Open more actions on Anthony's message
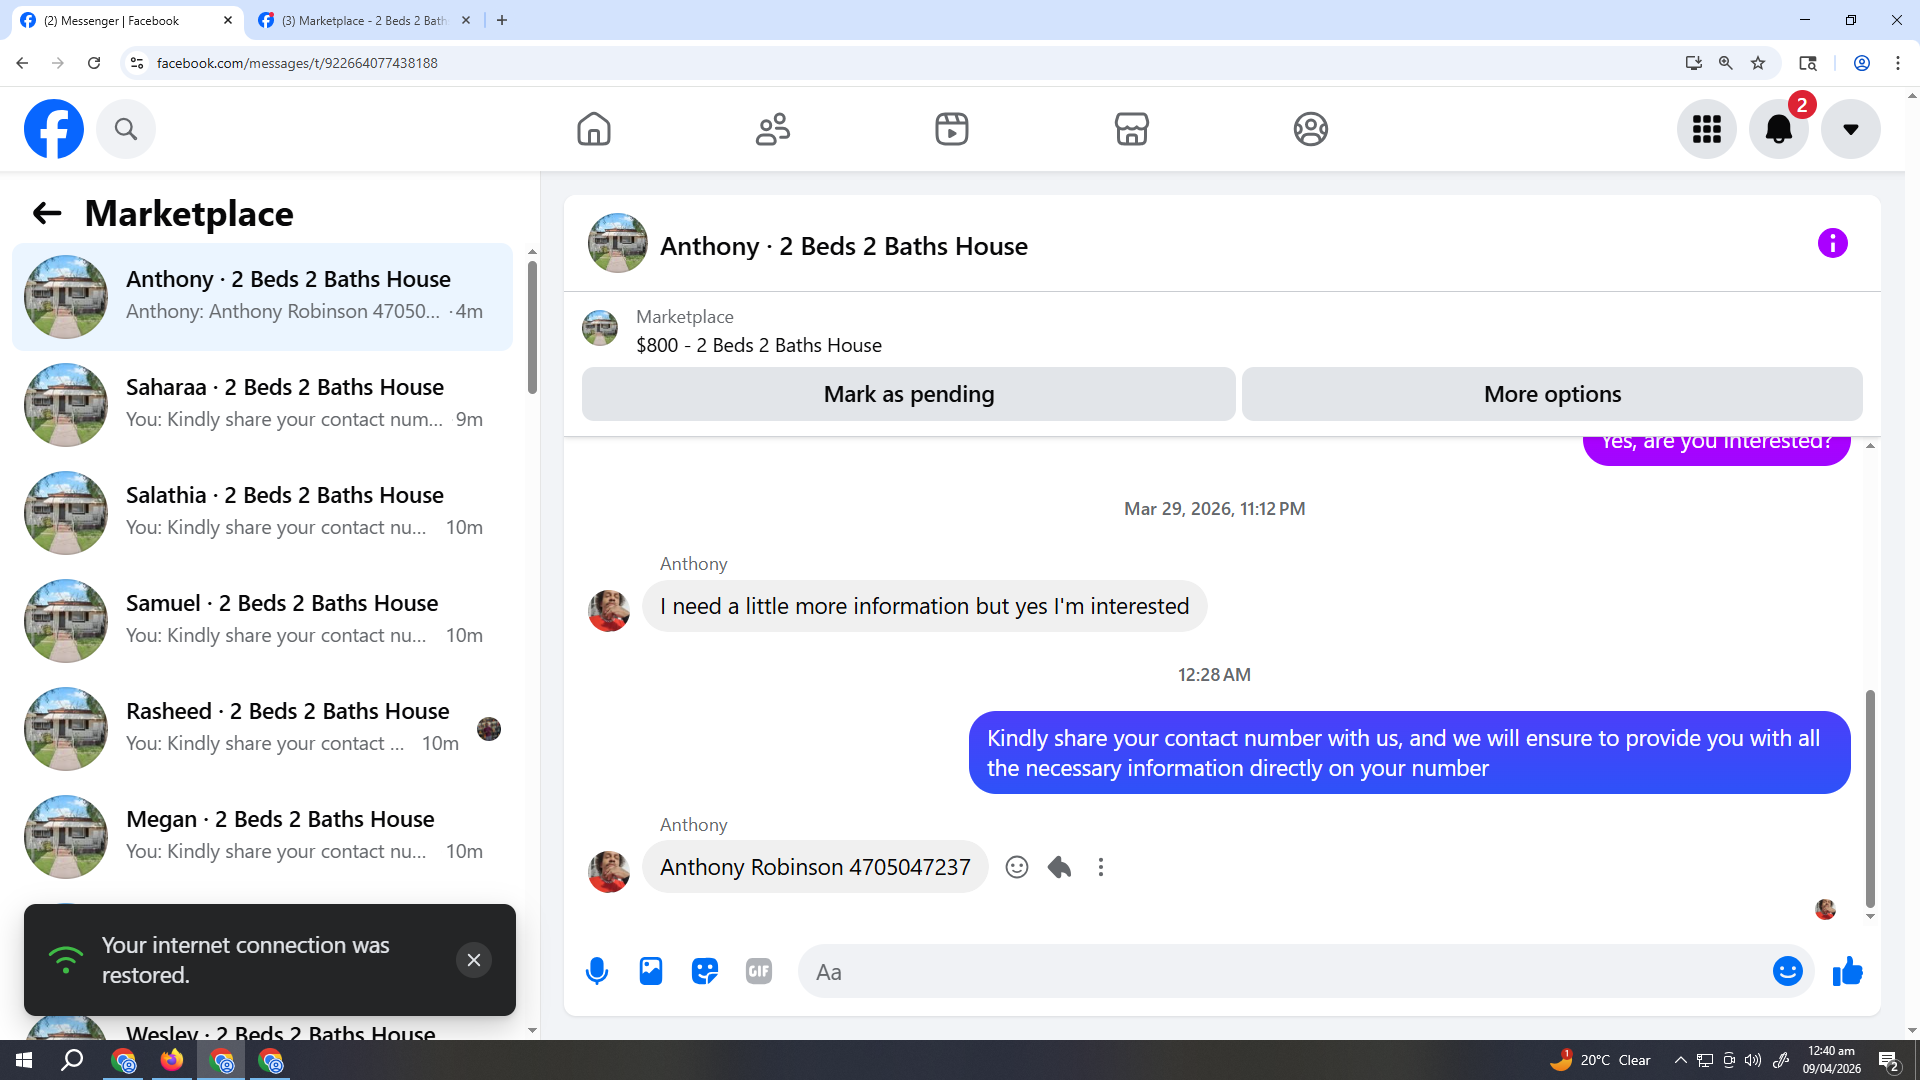 pos(1101,867)
